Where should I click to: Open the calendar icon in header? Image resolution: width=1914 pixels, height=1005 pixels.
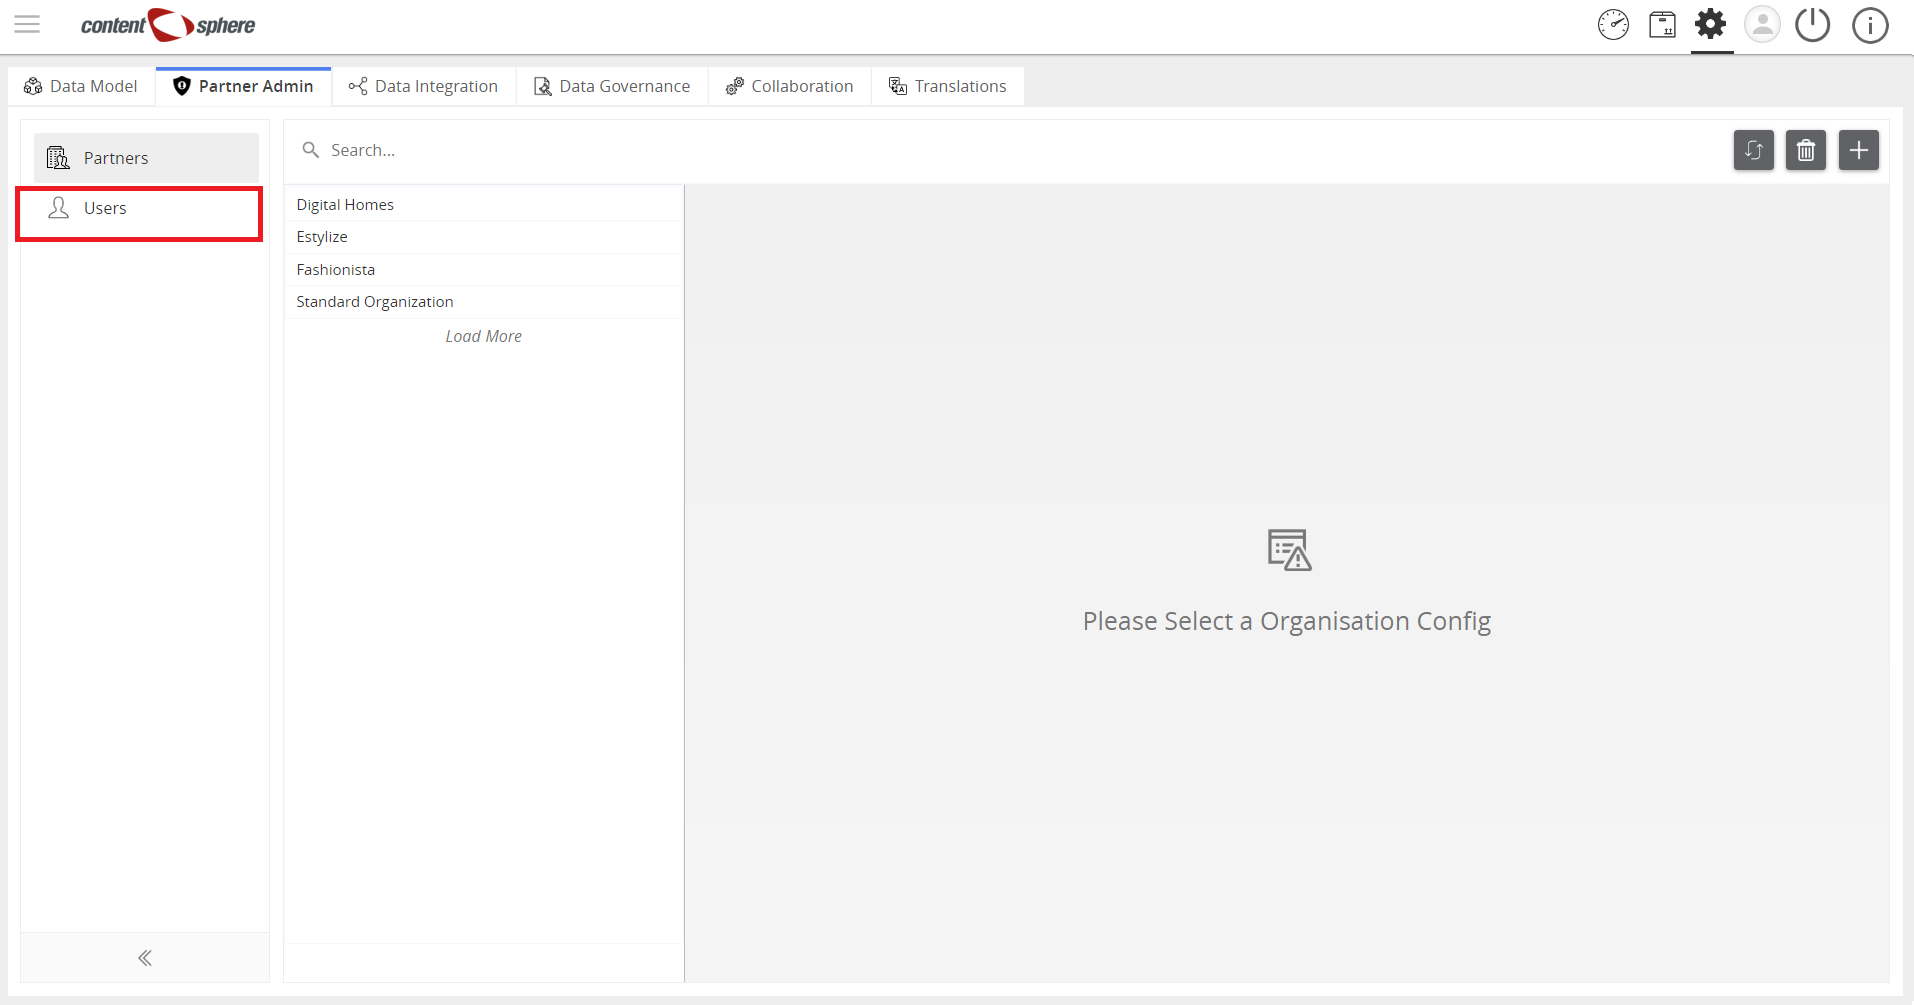coord(1663,25)
